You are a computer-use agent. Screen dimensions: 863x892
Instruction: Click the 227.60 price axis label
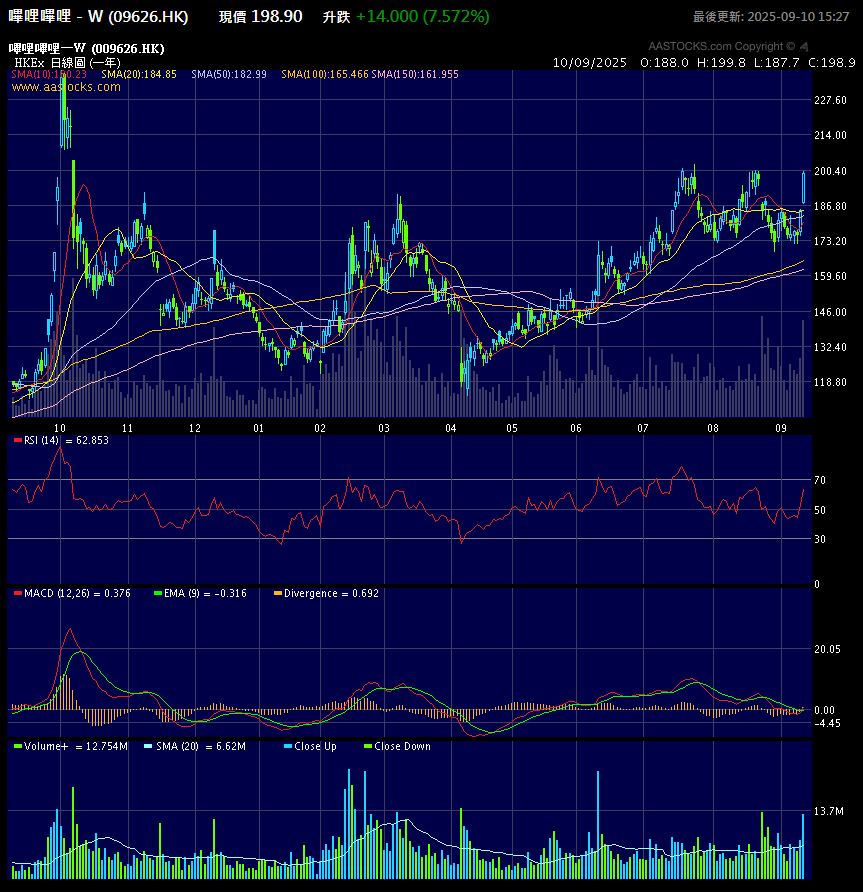pyautogui.click(x=831, y=100)
